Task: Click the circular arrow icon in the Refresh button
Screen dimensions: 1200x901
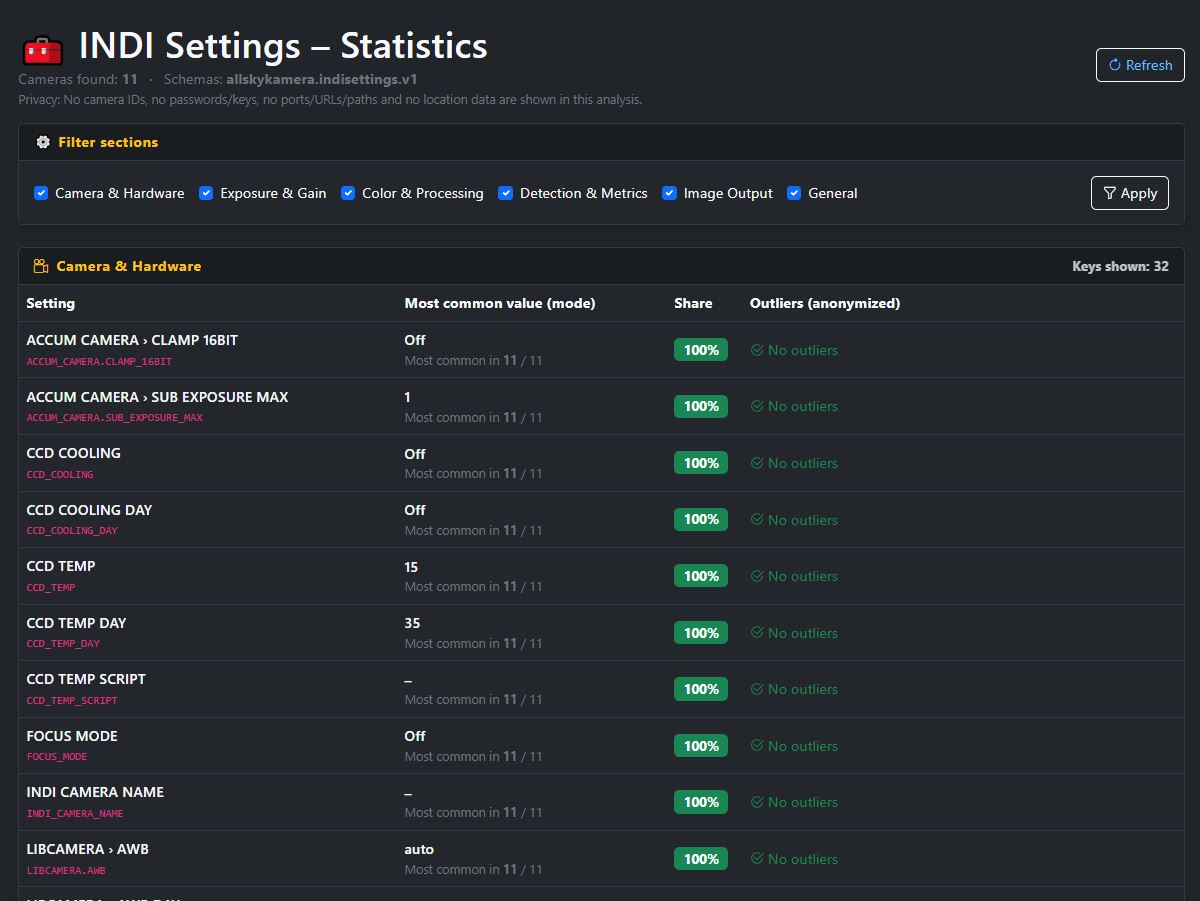Action: (1113, 64)
